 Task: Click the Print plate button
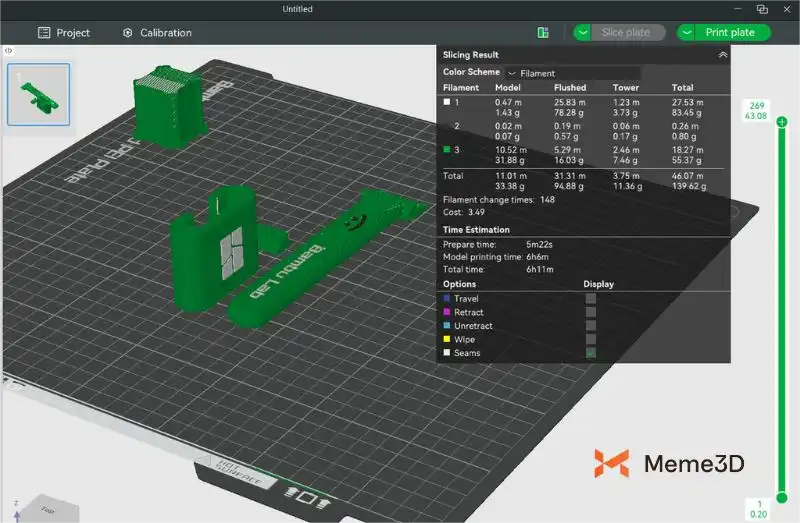(730, 33)
